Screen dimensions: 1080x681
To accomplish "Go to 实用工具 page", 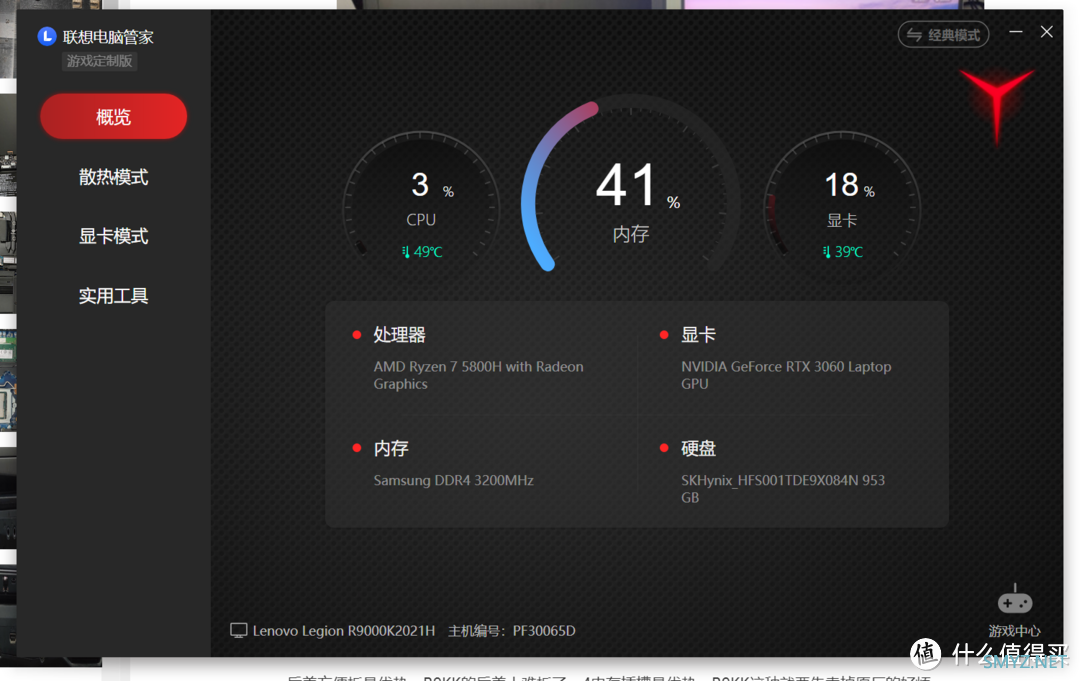I will click(x=114, y=295).
